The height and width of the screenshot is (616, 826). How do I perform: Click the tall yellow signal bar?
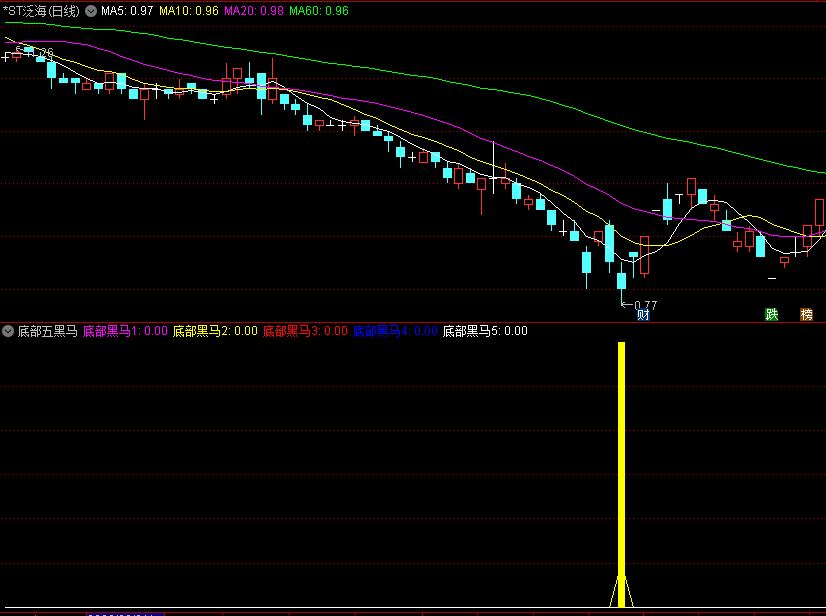(622, 474)
